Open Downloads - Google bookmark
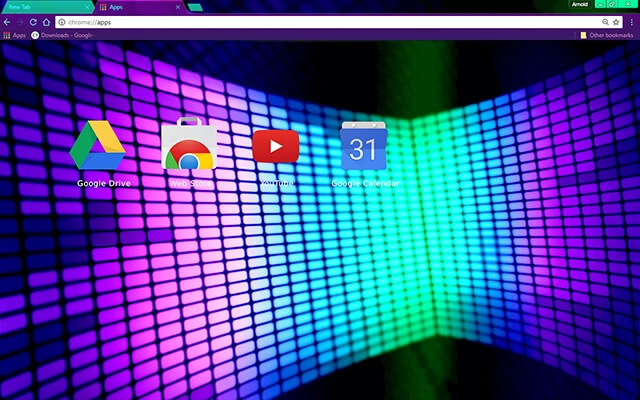Screen dimensions: 640x400 pos(63,36)
